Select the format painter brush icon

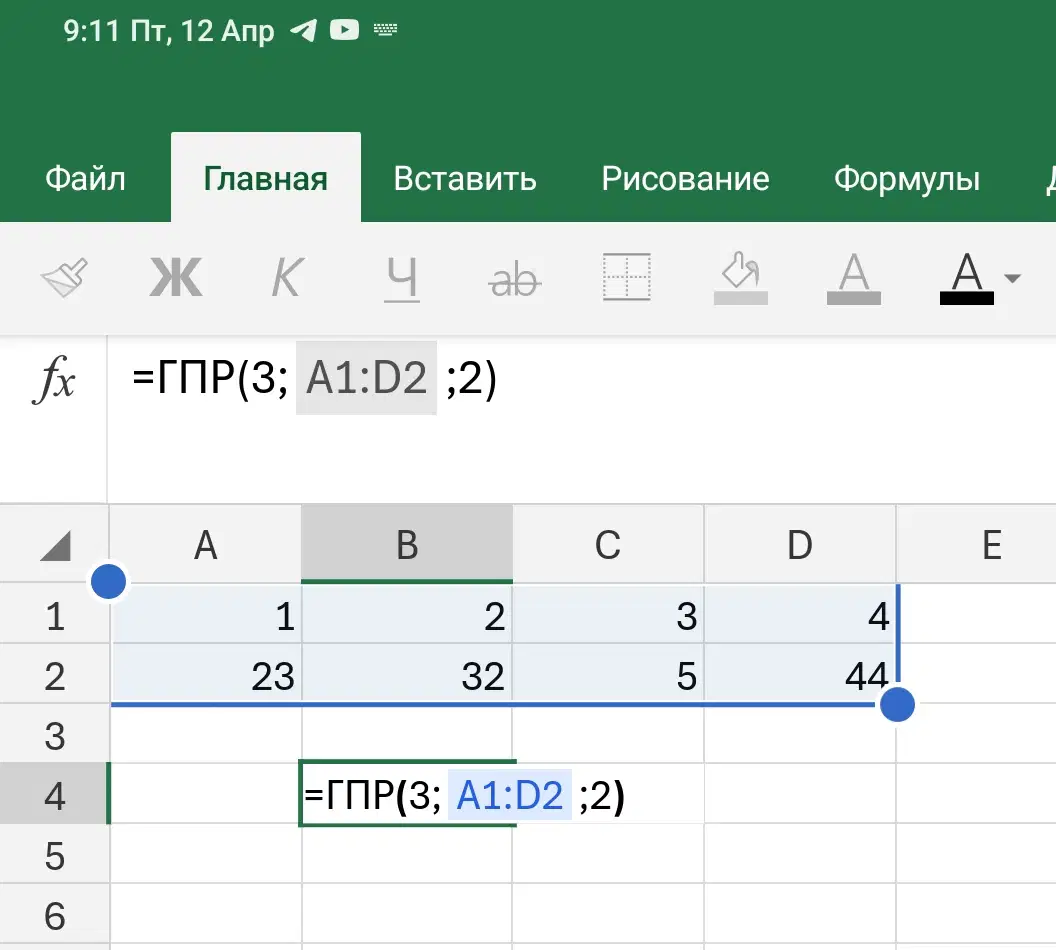65,277
